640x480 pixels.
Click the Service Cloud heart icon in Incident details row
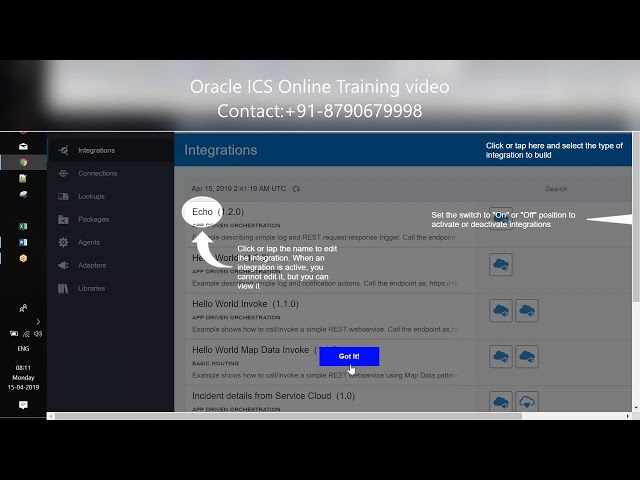click(x=527, y=401)
